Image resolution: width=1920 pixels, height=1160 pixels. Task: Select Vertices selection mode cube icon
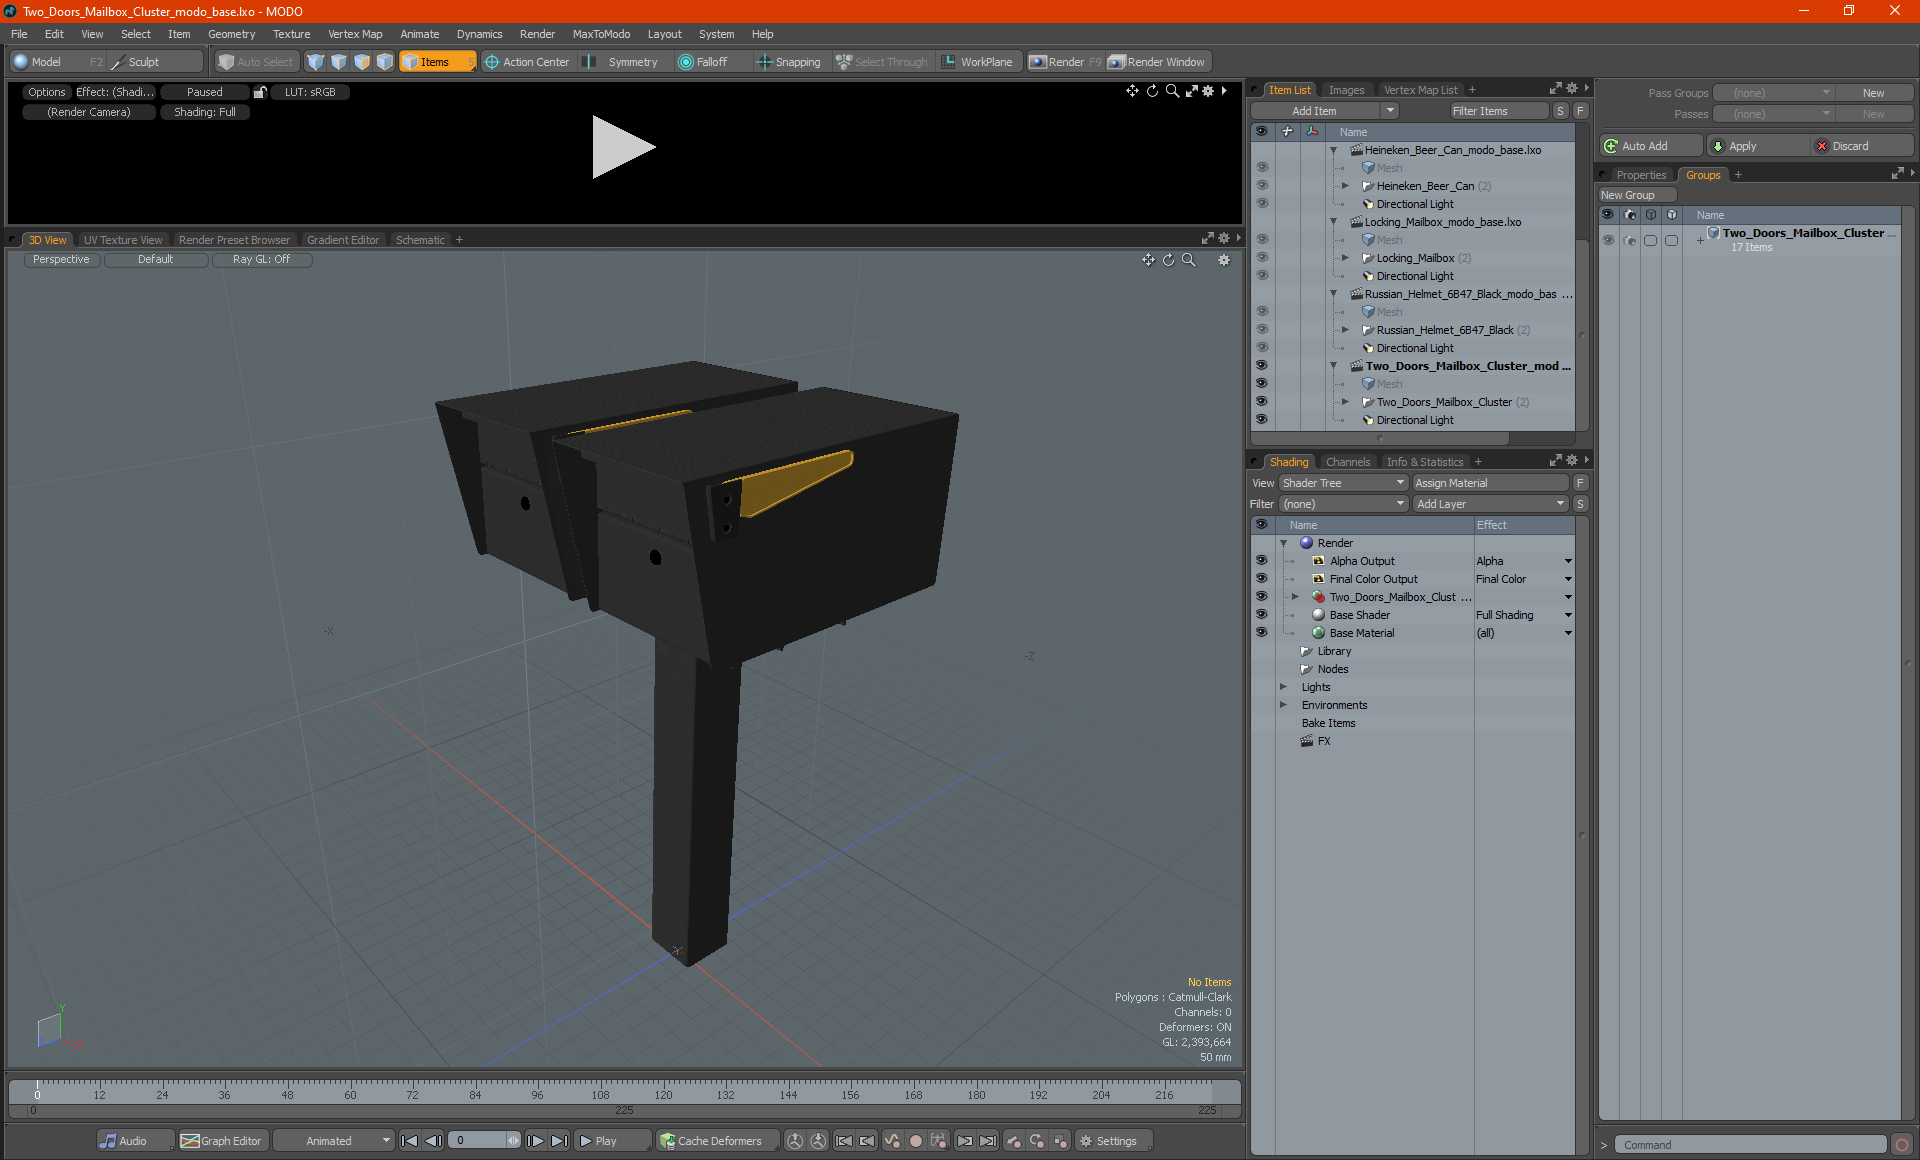316,62
